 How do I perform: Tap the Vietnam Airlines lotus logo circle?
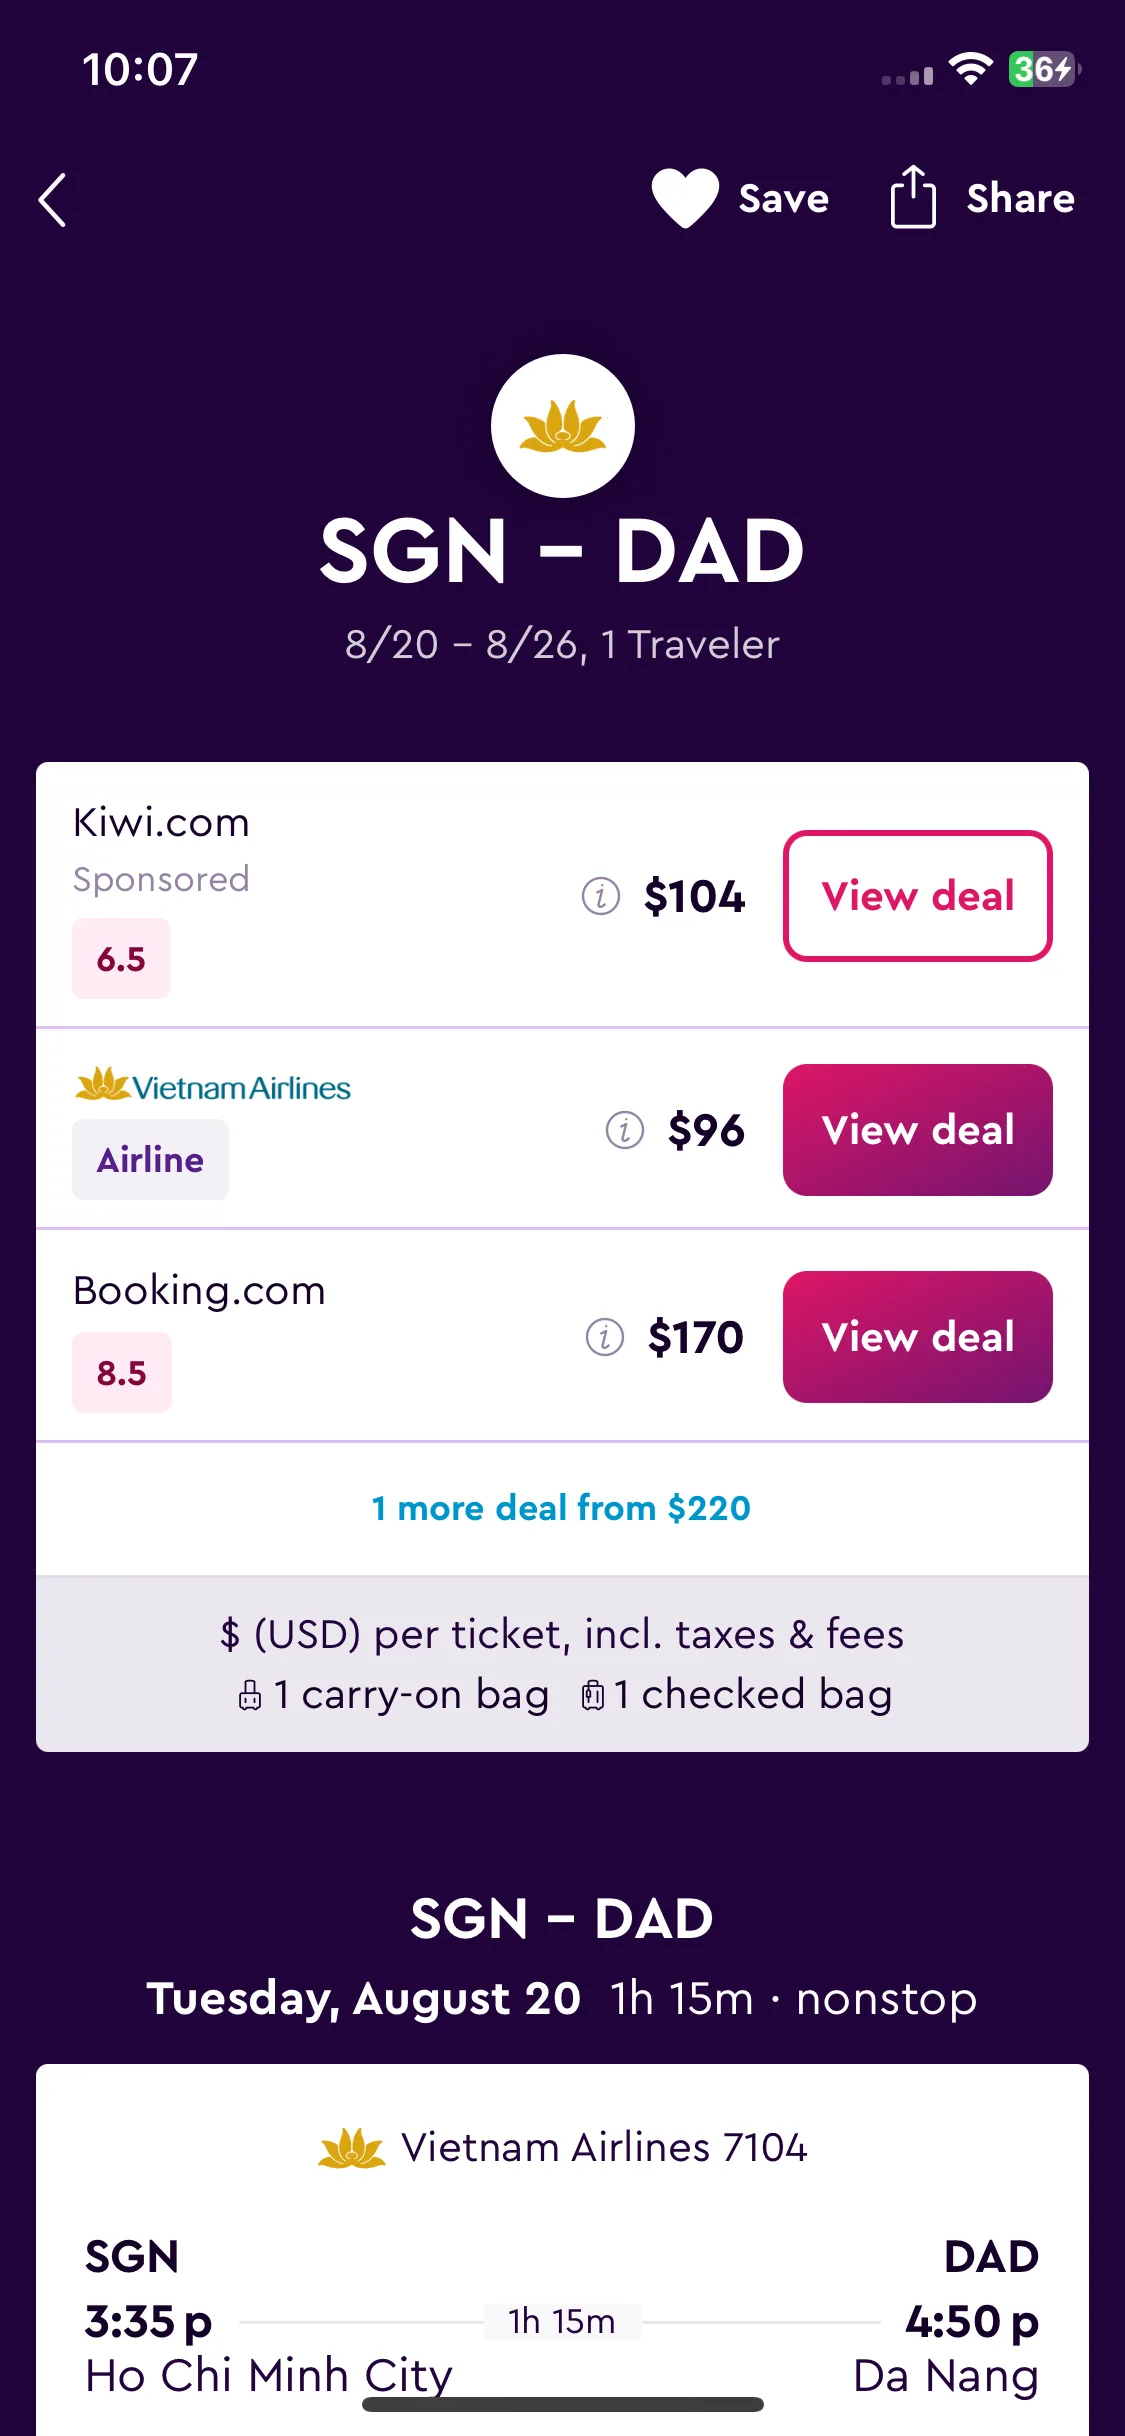coord(563,426)
